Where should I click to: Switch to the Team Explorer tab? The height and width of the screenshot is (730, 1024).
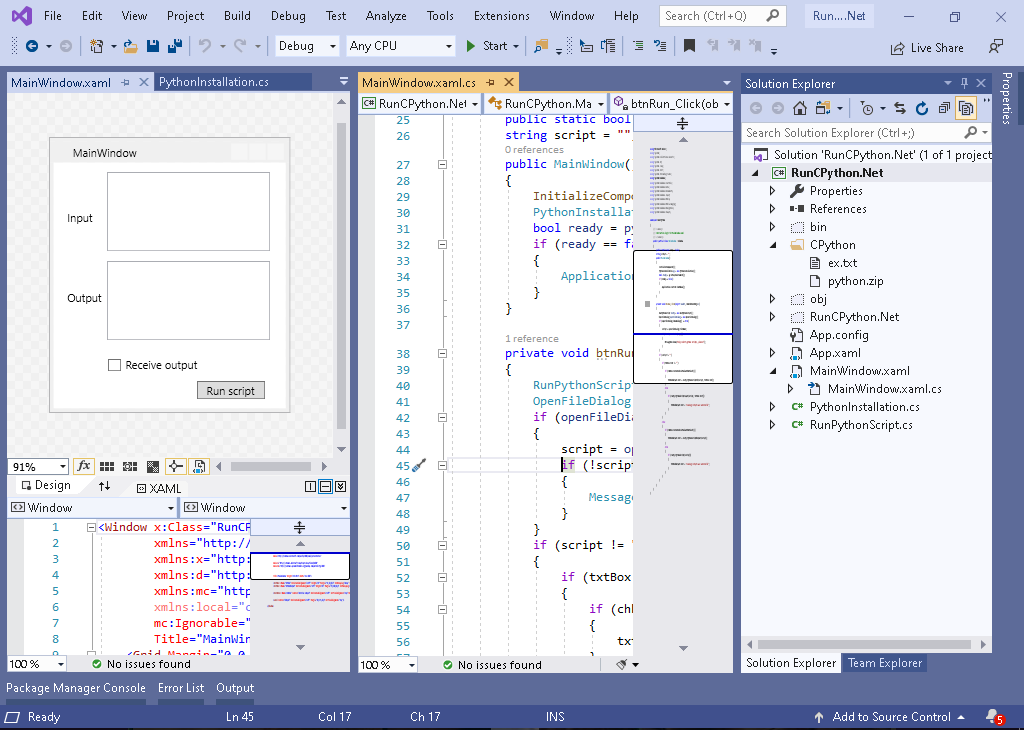pyautogui.click(x=885, y=663)
